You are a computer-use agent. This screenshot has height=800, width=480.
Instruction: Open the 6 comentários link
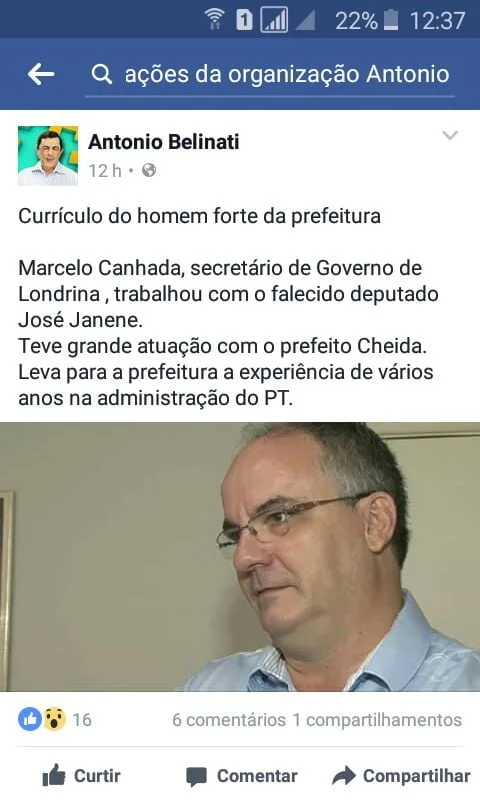click(229, 720)
